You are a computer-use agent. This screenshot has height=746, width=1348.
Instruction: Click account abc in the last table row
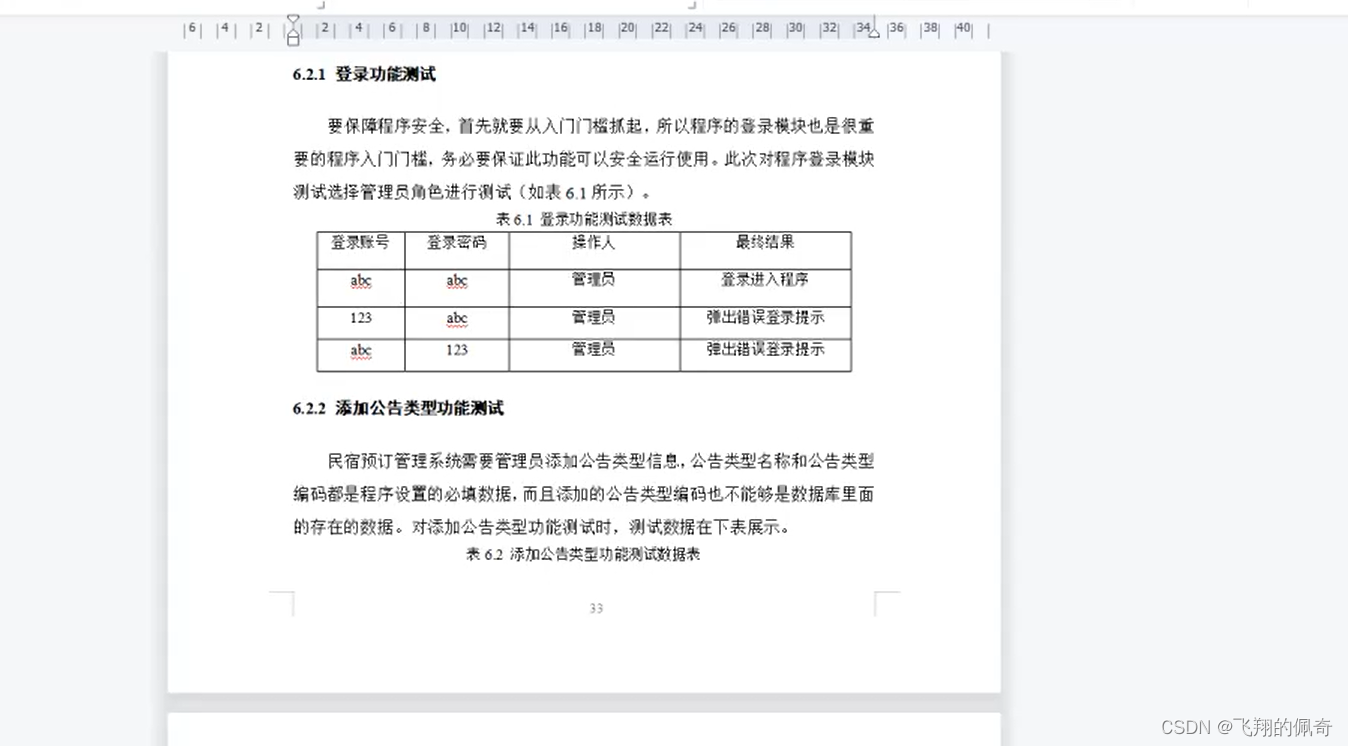[x=360, y=351]
